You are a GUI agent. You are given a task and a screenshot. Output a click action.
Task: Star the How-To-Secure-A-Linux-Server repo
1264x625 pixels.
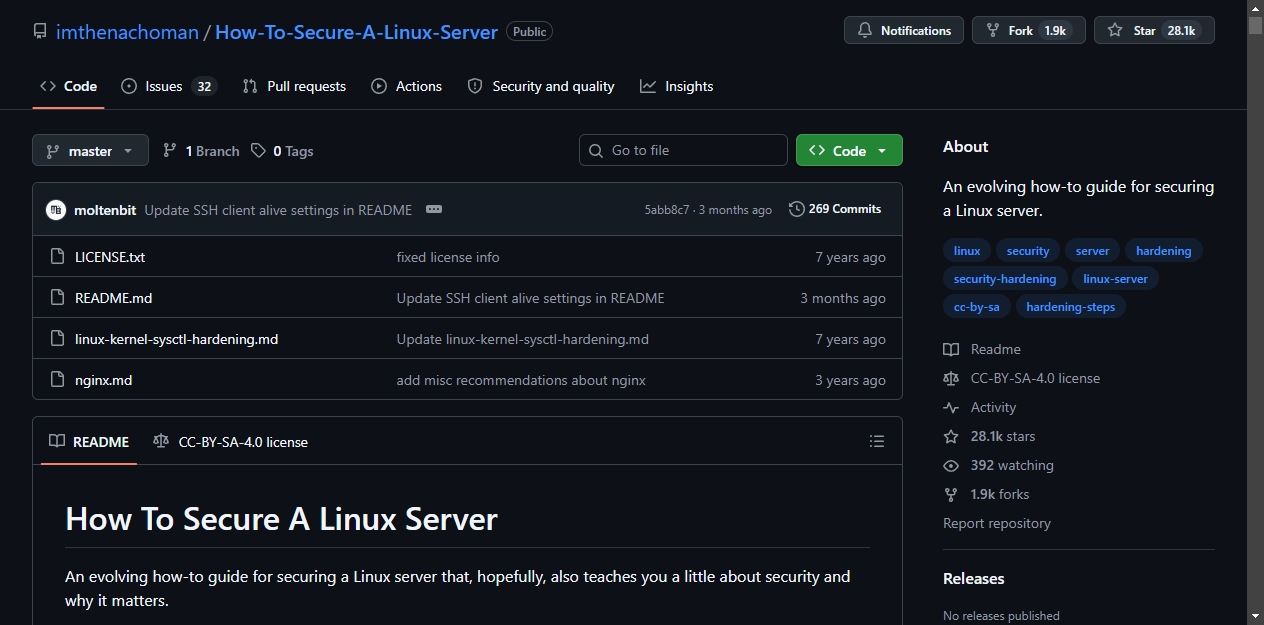coord(1154,30)
